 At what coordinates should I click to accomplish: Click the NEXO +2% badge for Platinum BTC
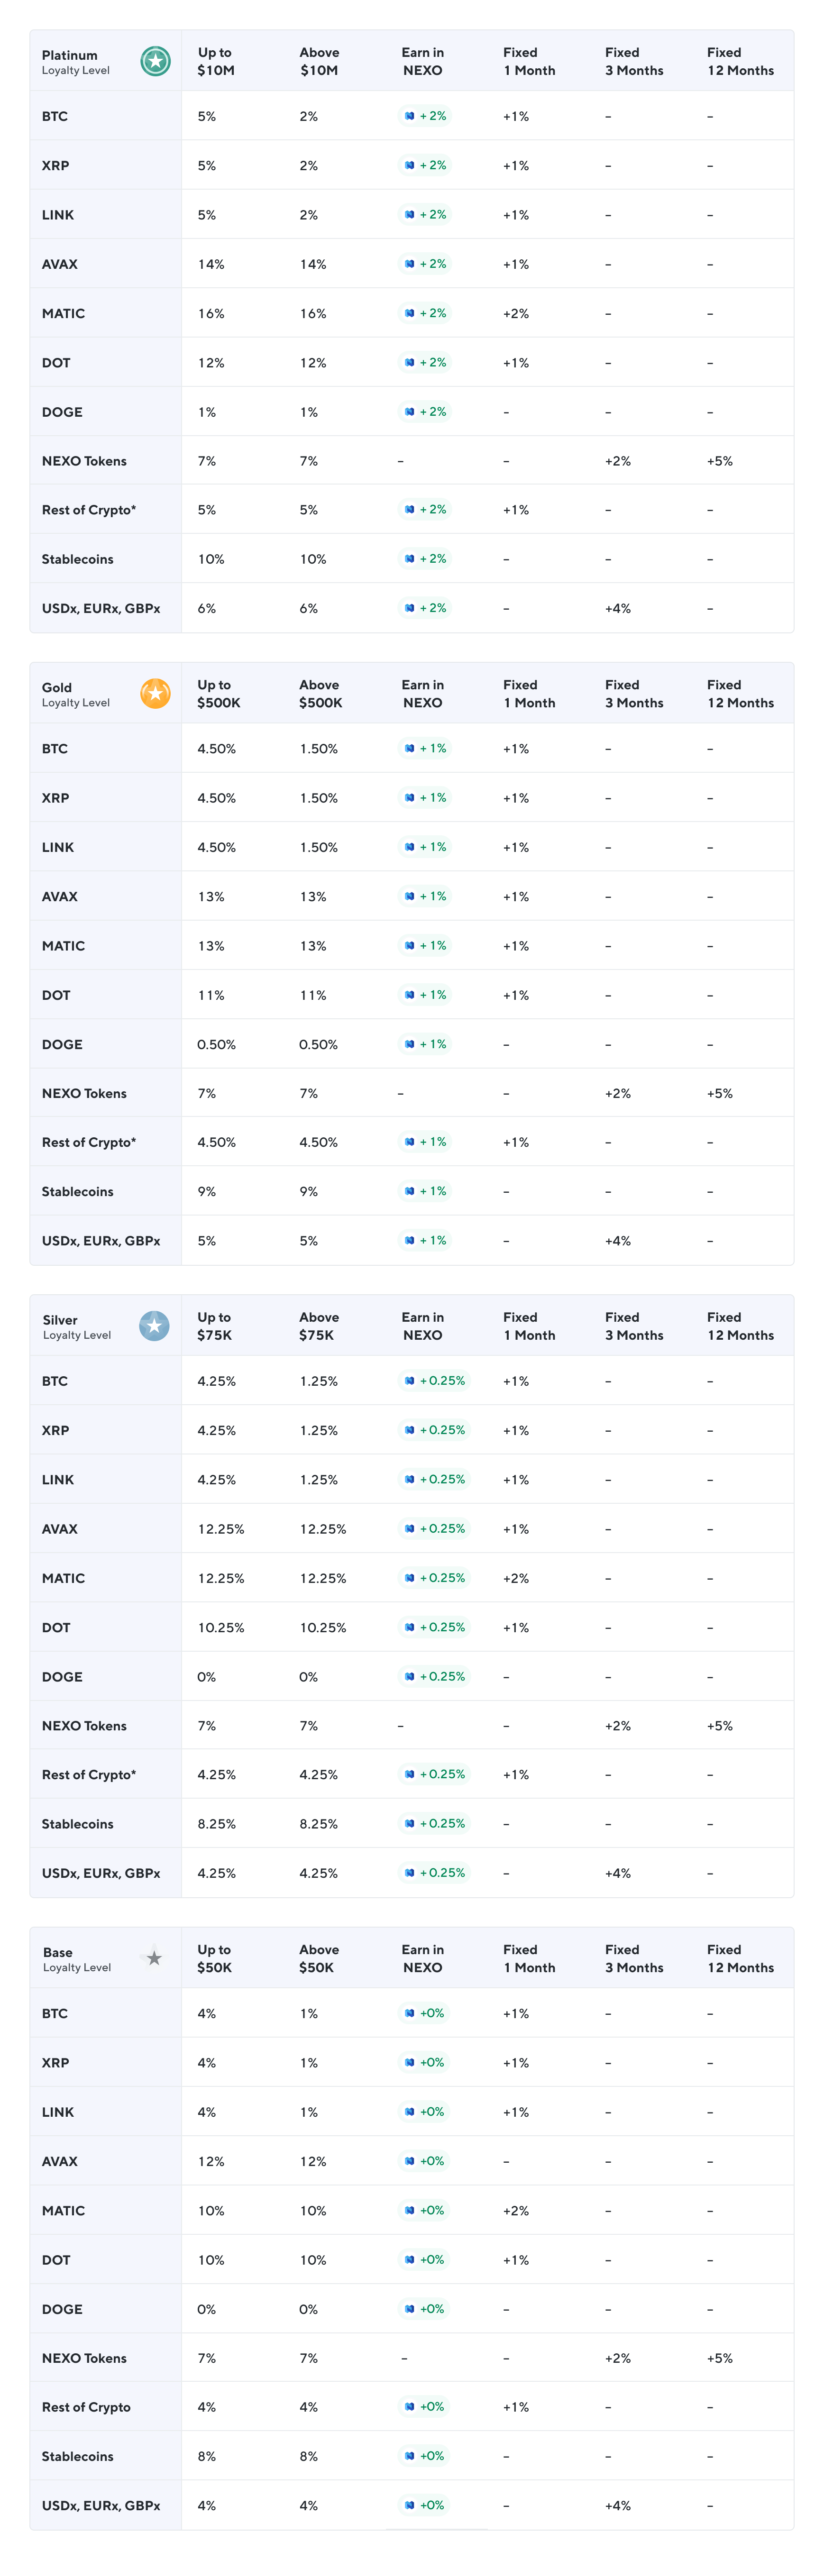coord(425,116)
